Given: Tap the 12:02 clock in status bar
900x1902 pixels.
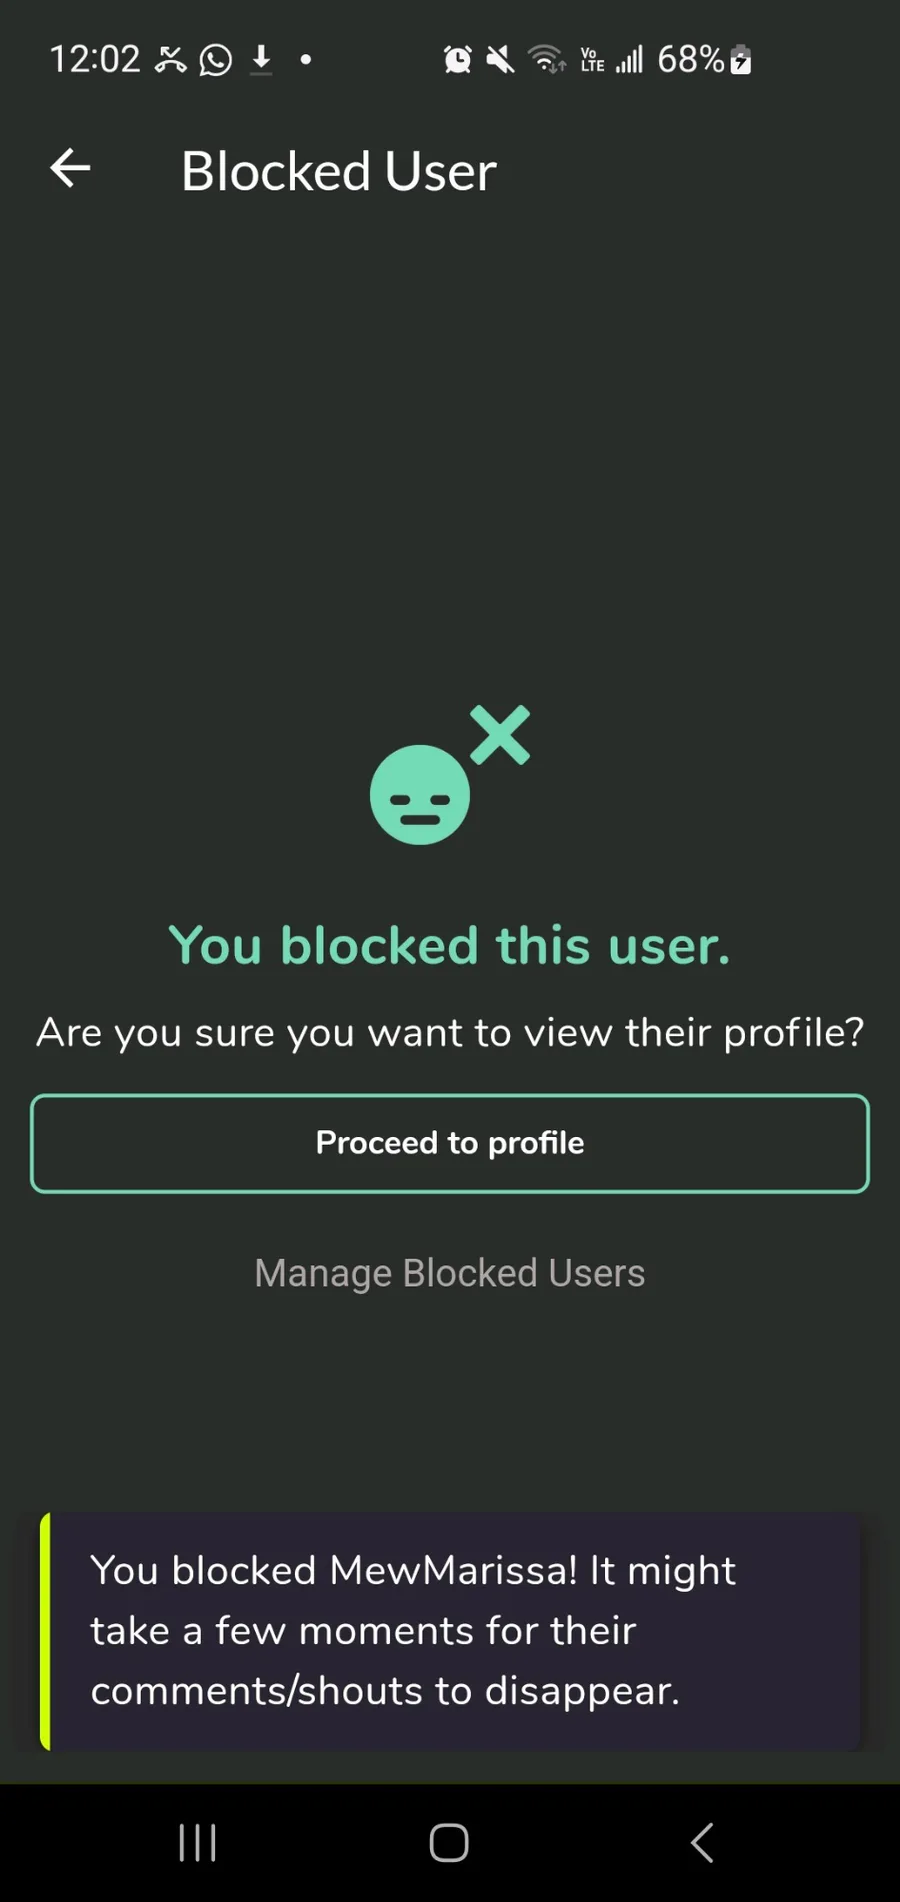Looking at the screenshot, I should click(x=95, y=60).
